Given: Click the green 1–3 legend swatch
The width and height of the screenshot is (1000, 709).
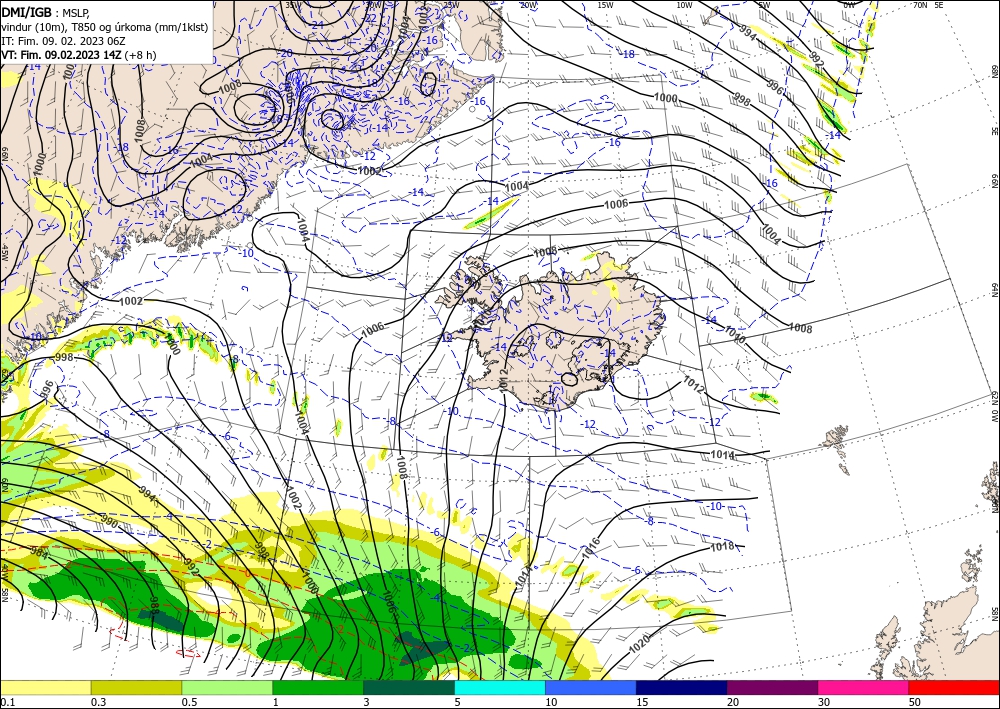Looking at the screenshot, I should [x=318, y=687].
